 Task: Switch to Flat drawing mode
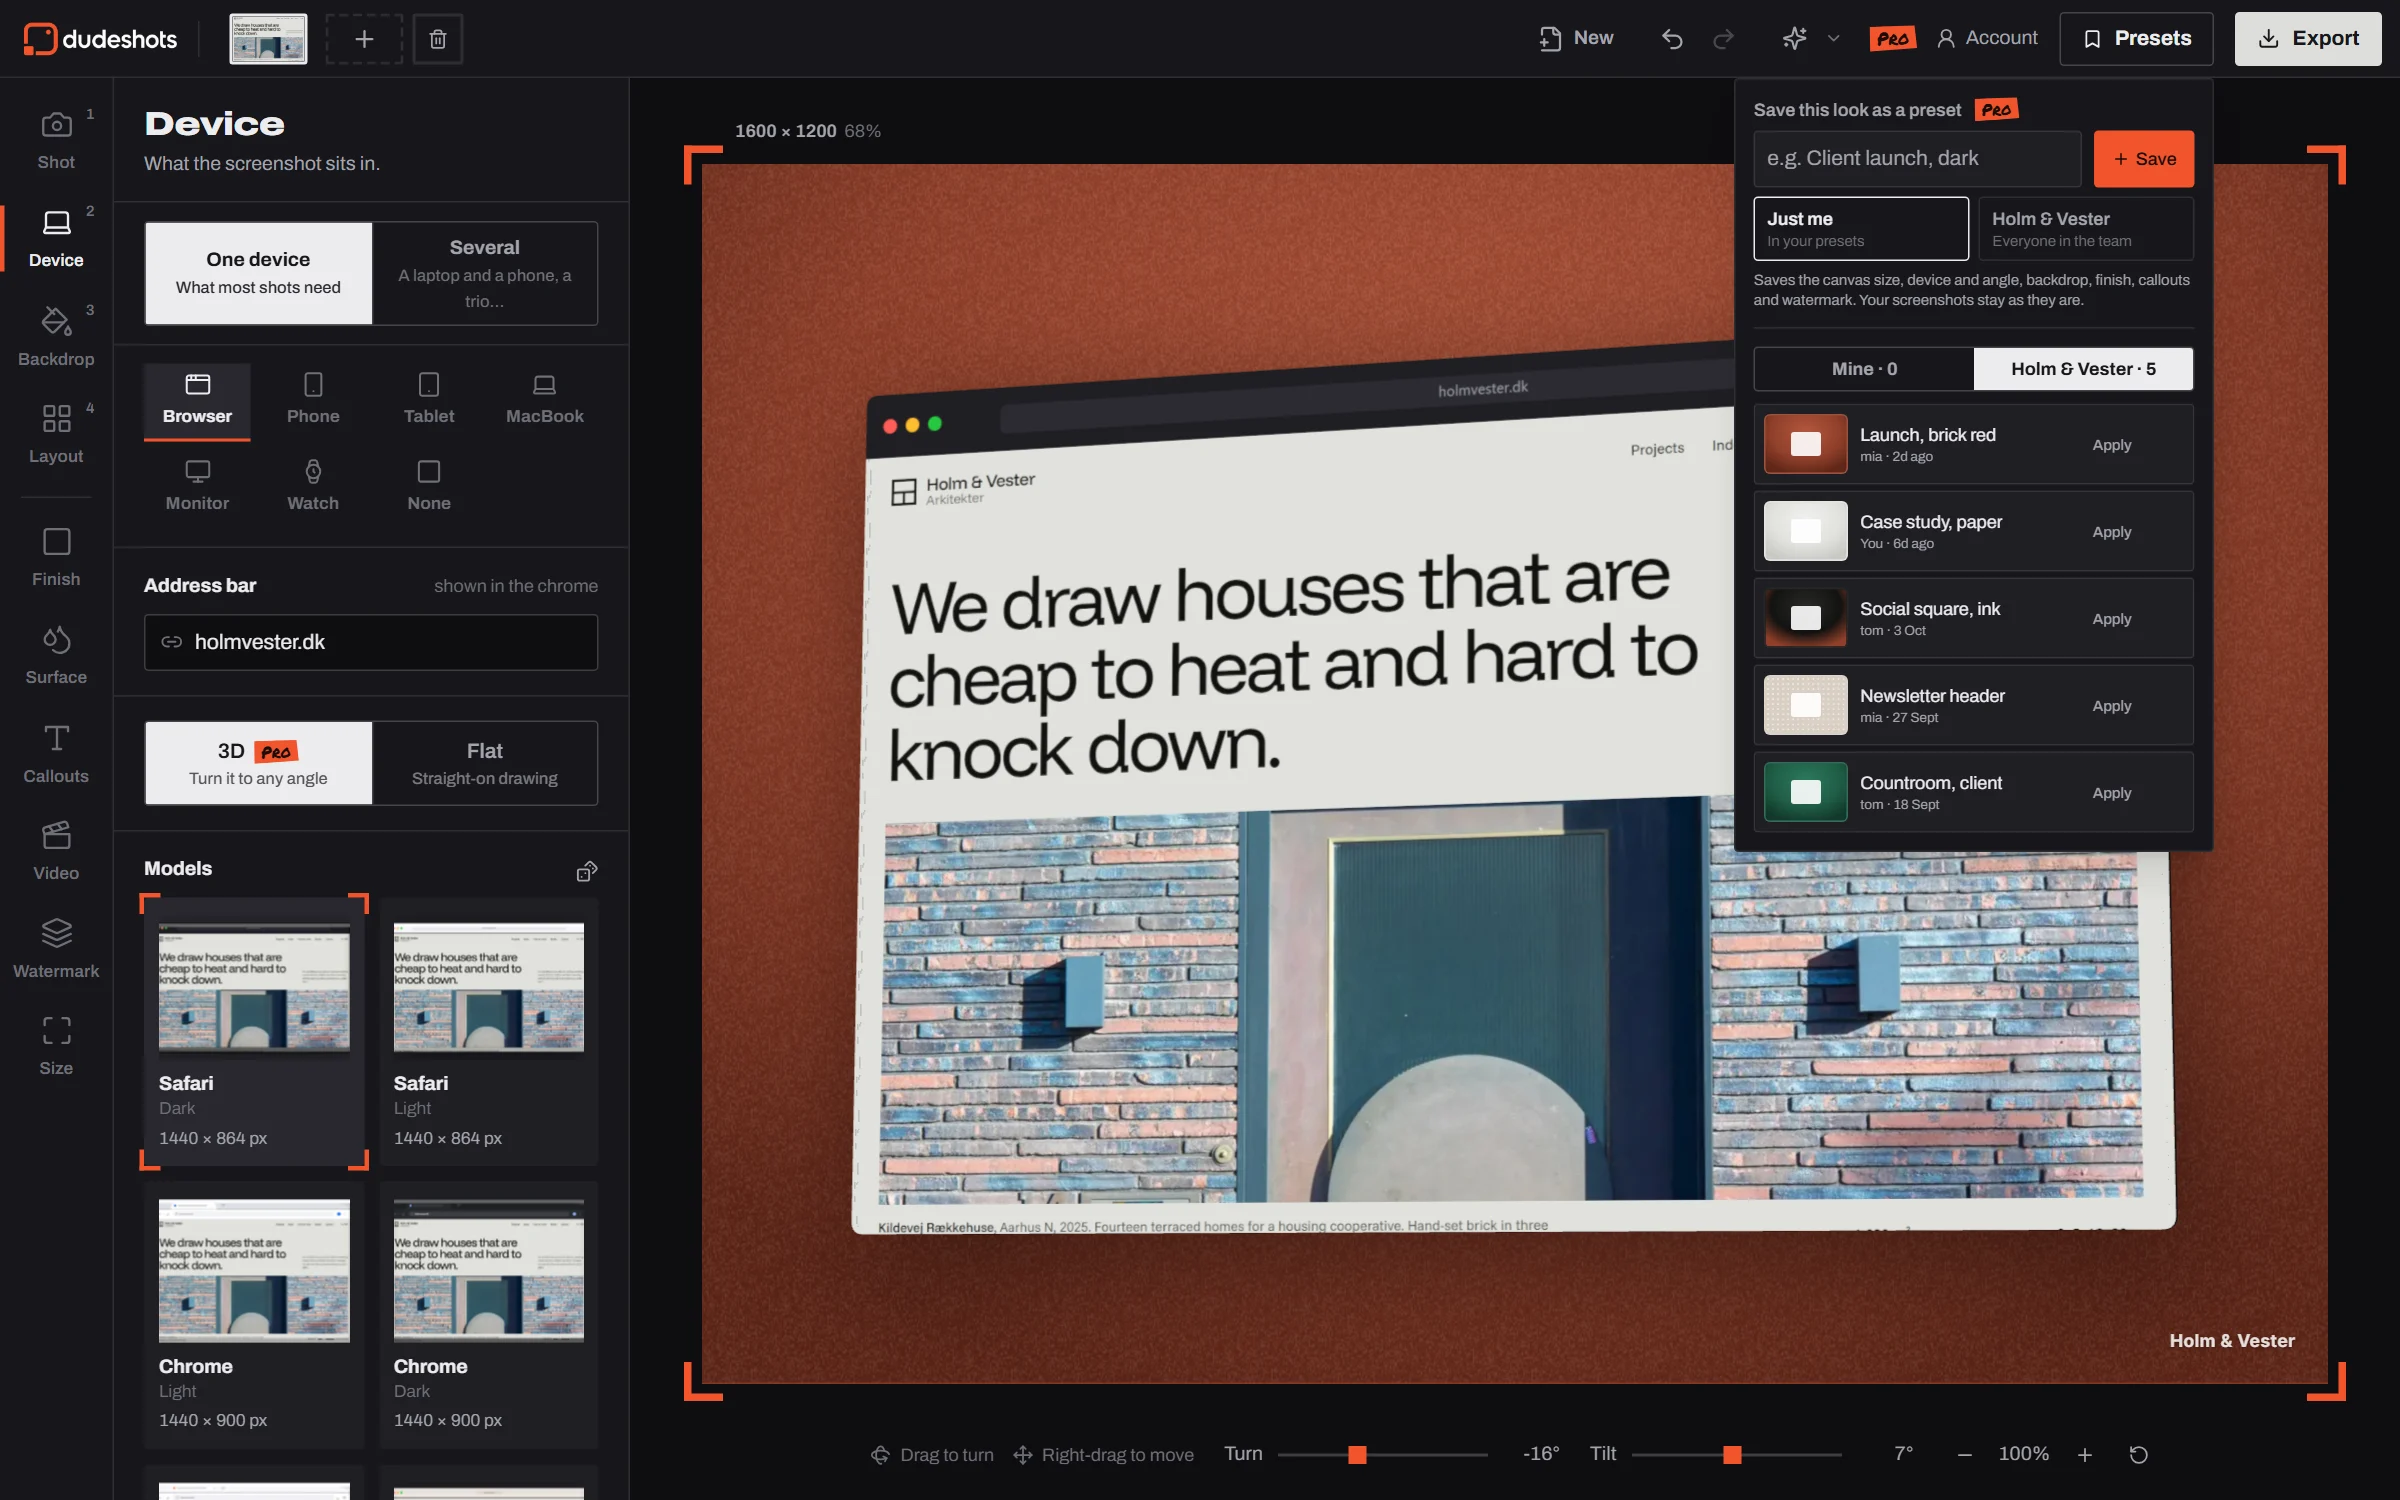[x=485, y=763]
